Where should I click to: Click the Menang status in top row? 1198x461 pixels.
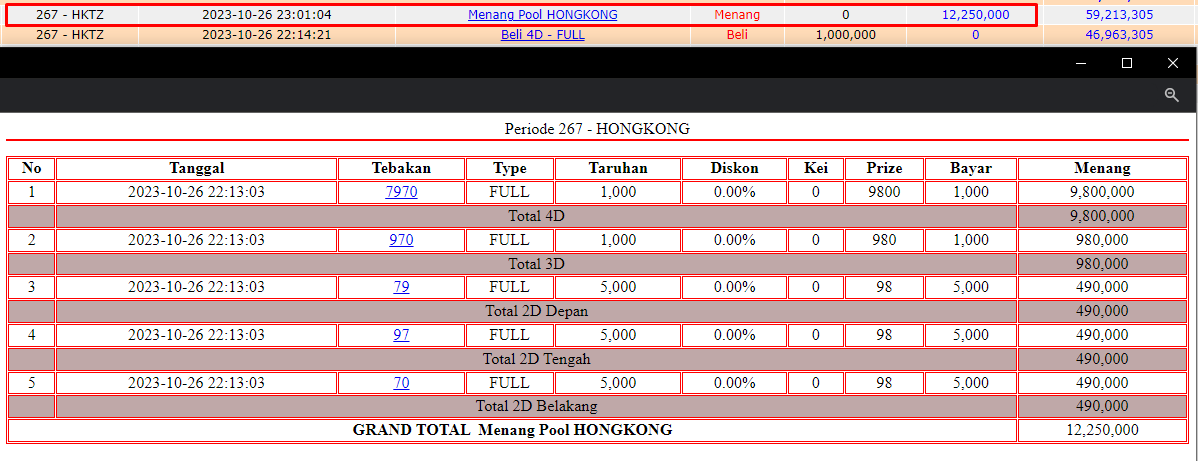(737, 15)
